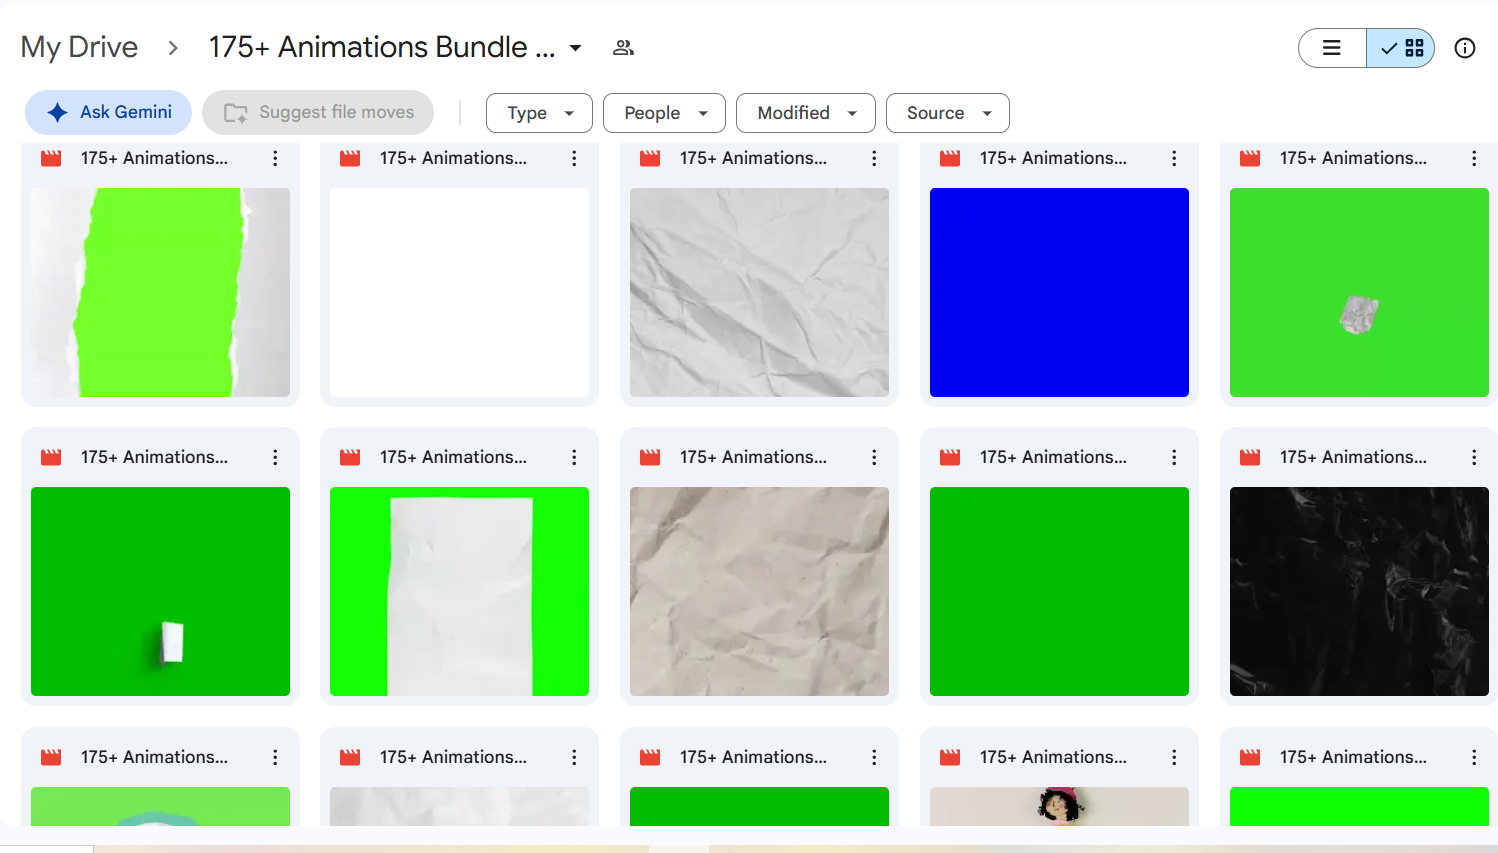The image size is (1498, 853).
Task: Open the People filter dropdown
Action: (x=664, y=113)
